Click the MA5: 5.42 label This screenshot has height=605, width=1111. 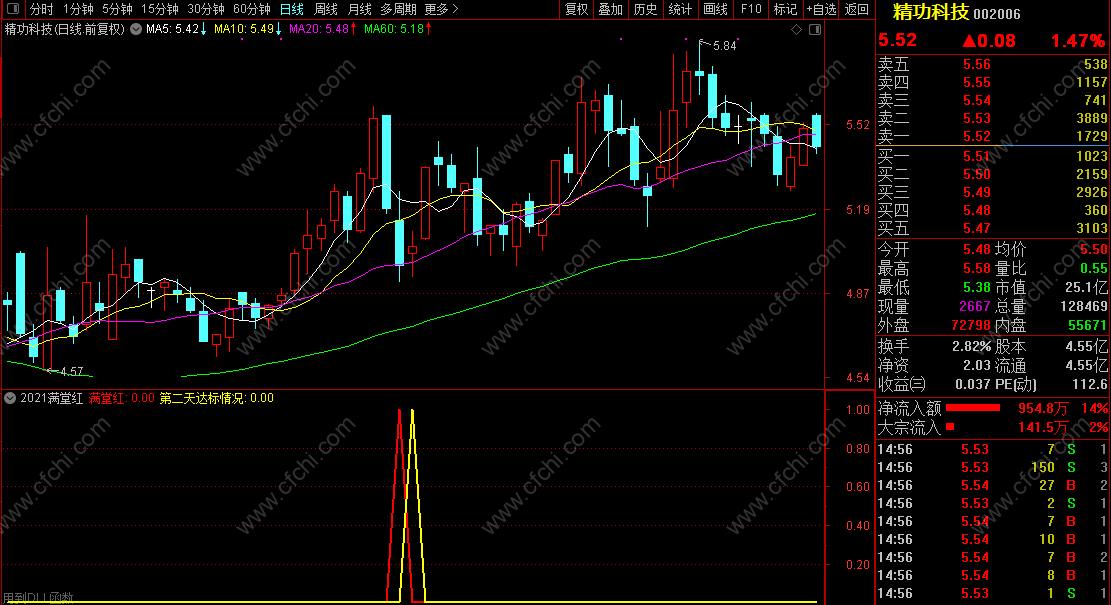(176, 29)
